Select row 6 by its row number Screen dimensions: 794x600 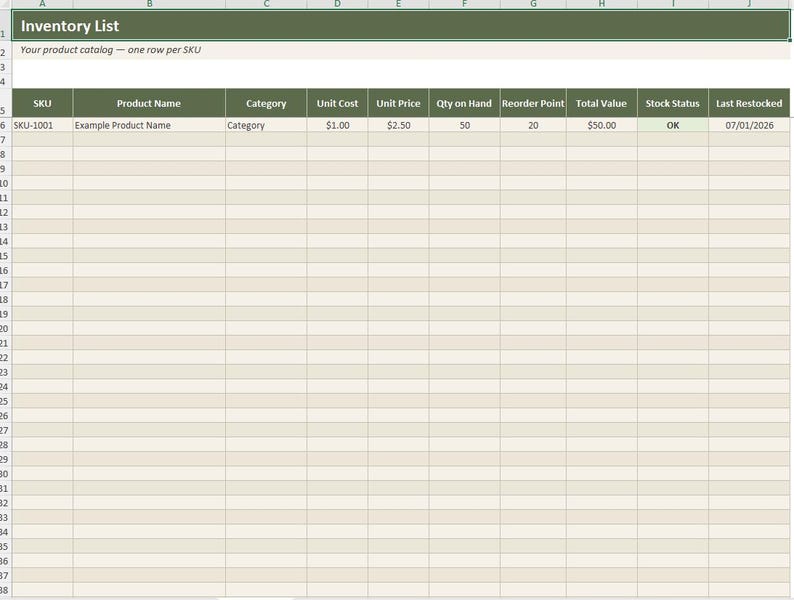point(5,125)
